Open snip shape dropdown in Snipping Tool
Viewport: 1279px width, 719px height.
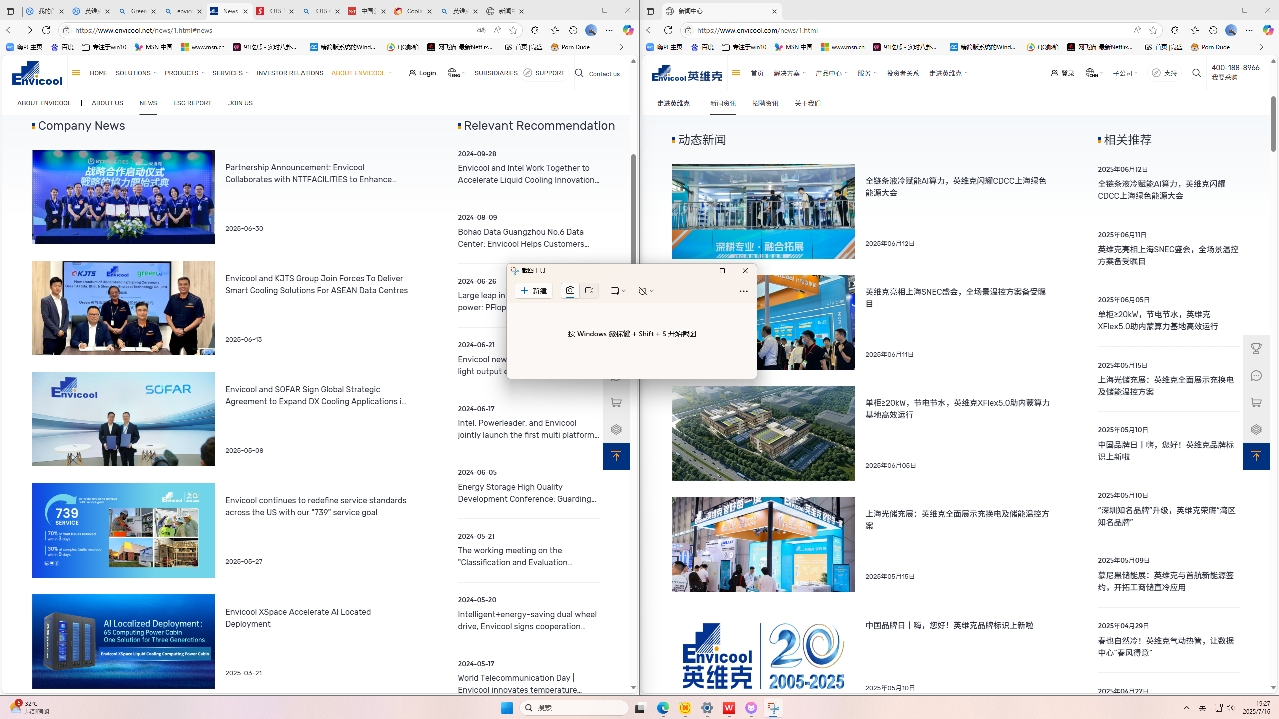click(618, 291)
